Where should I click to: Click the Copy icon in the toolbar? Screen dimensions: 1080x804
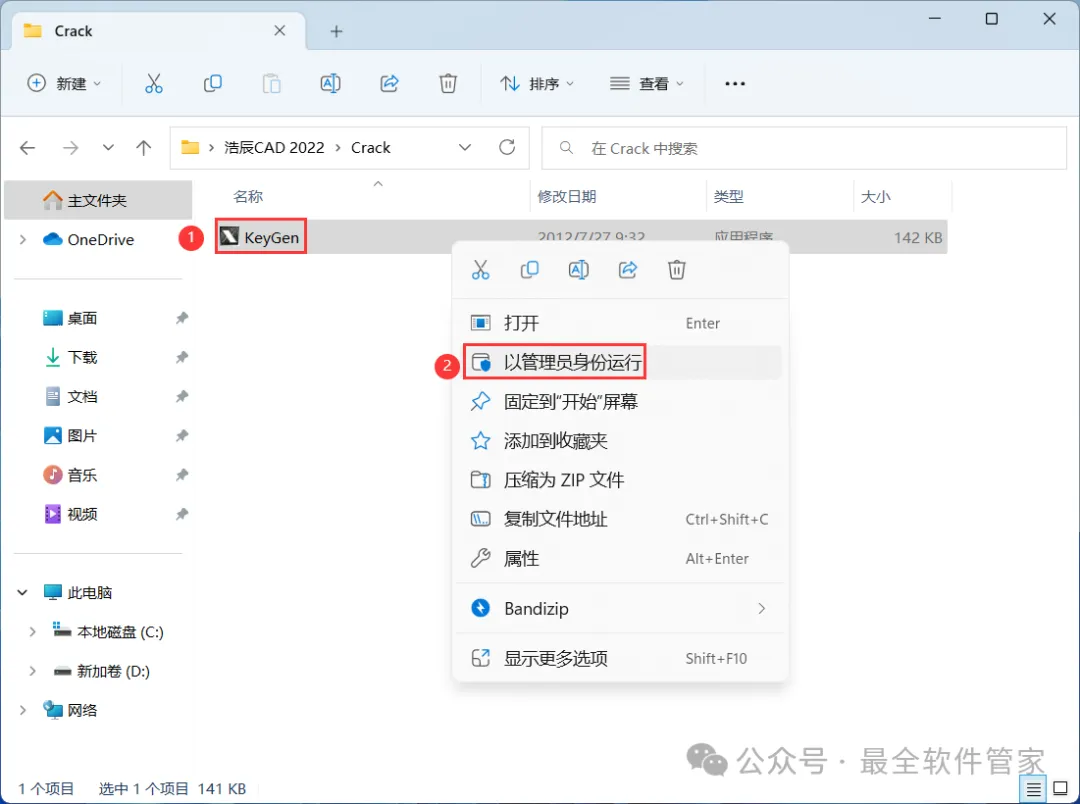[213, 83]
